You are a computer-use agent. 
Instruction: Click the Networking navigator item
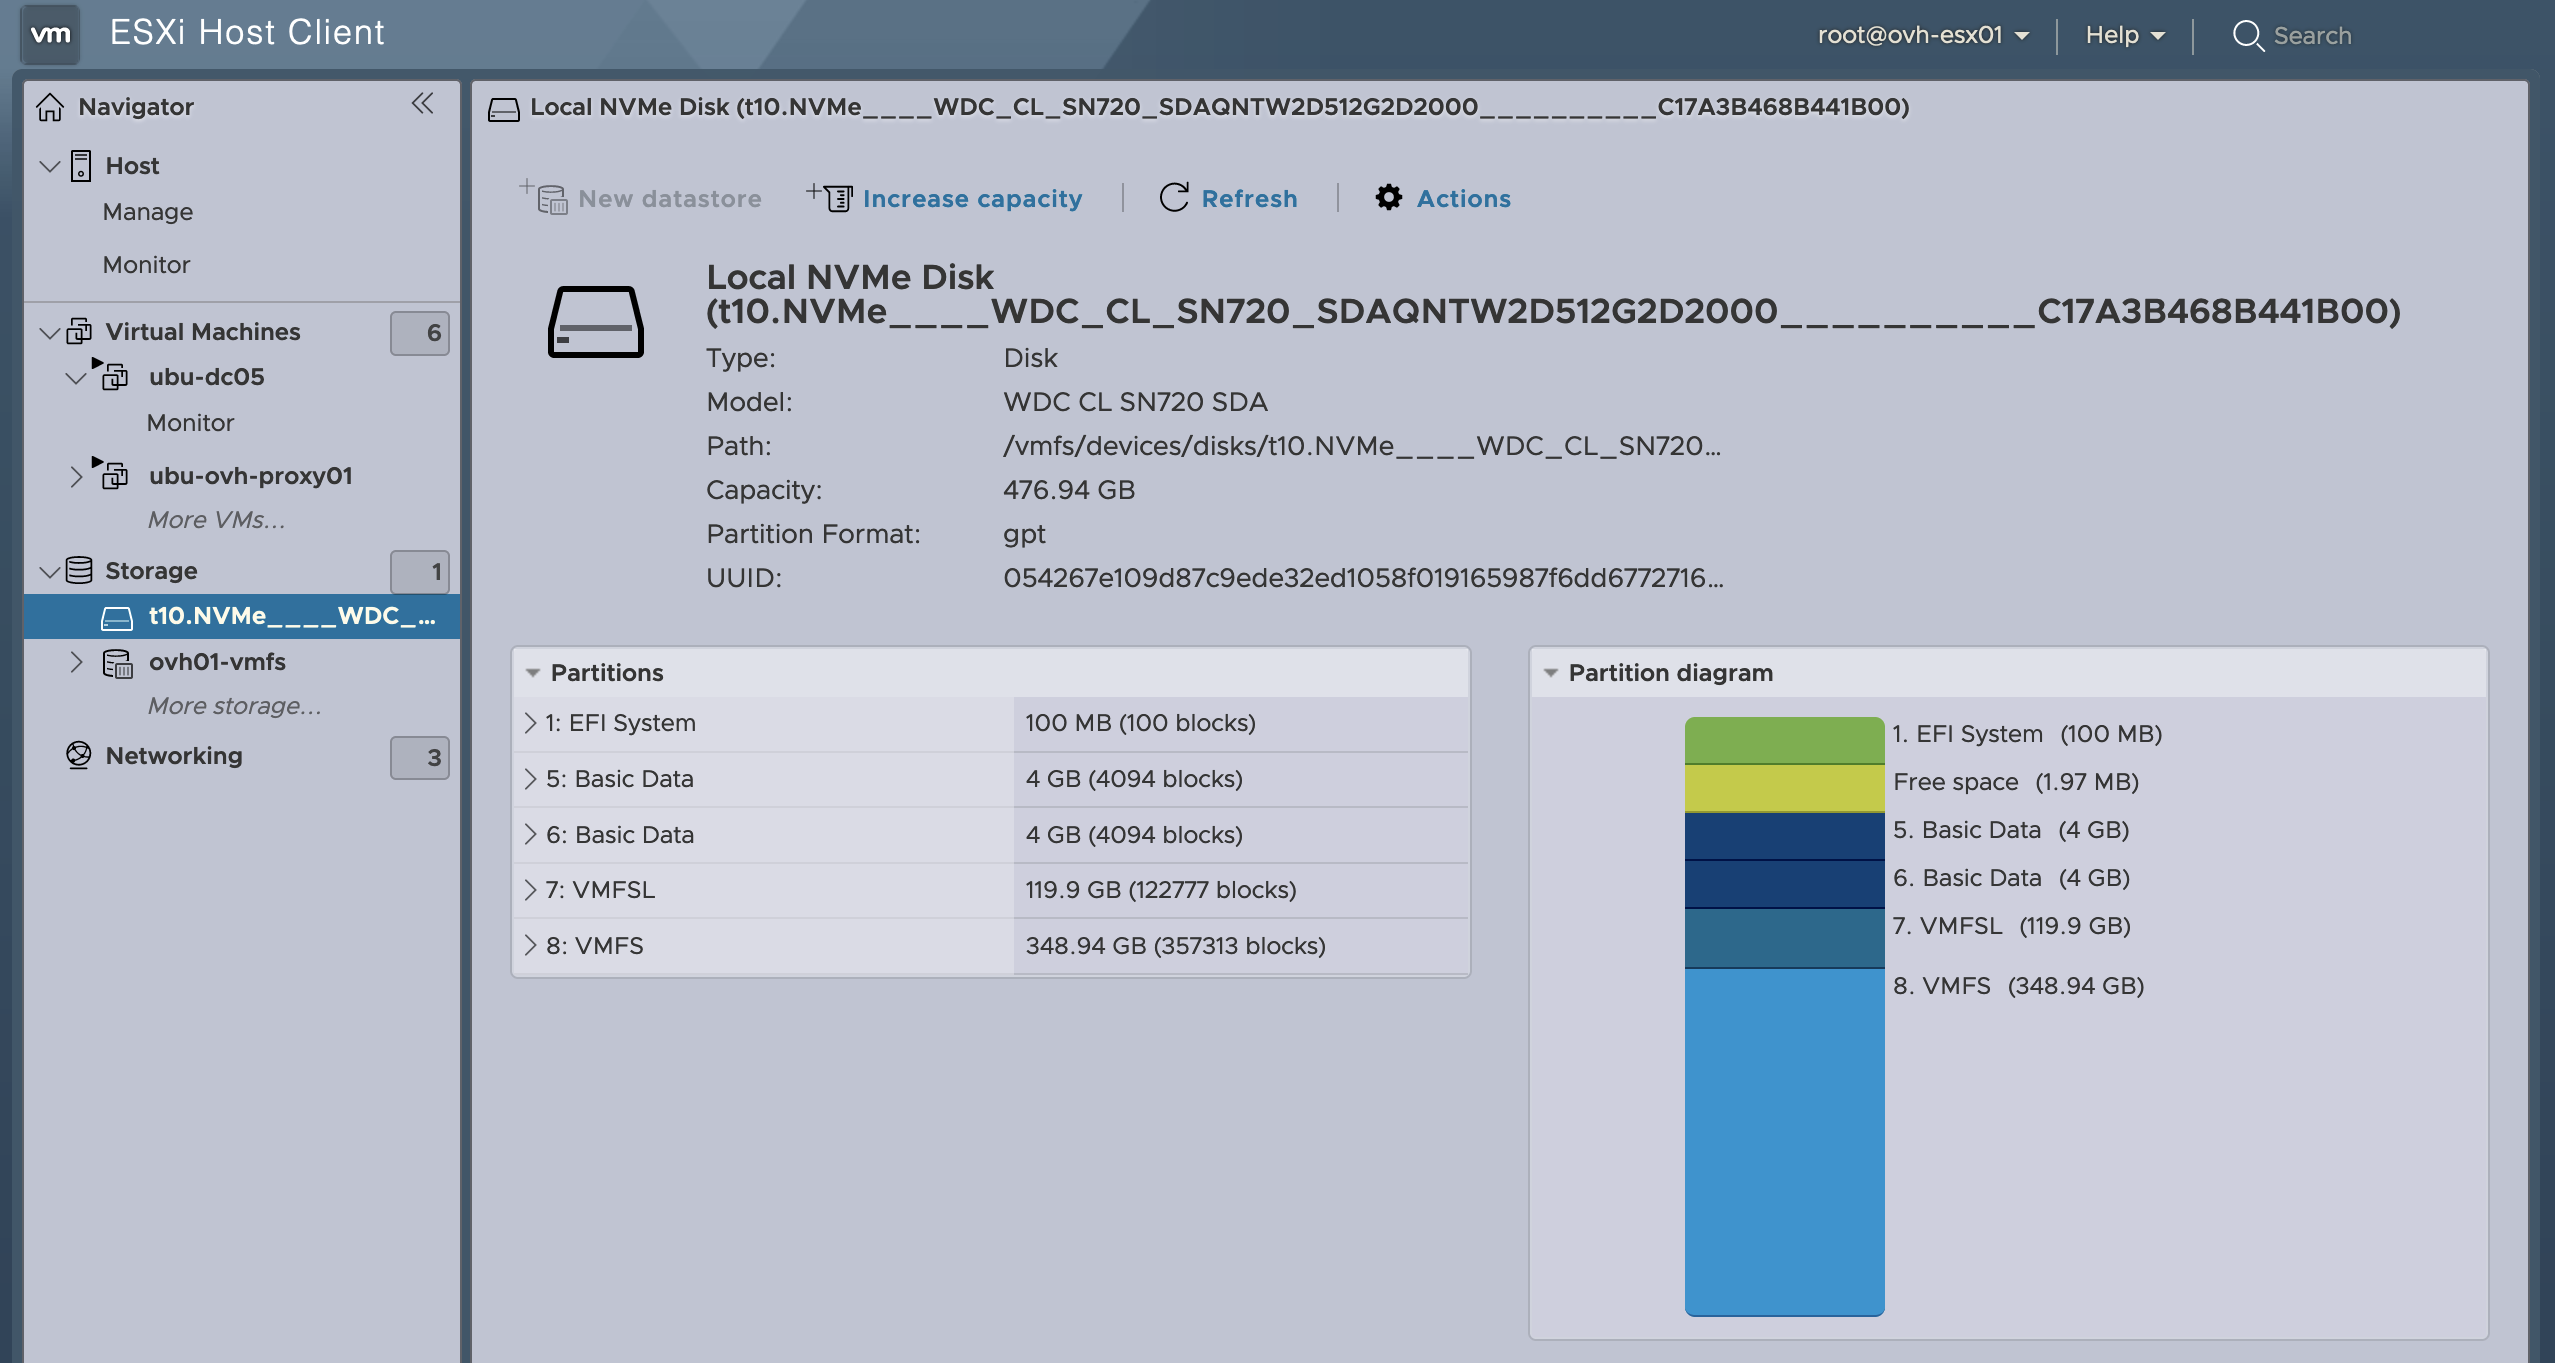pyautogui.click(x=174, y=756)
